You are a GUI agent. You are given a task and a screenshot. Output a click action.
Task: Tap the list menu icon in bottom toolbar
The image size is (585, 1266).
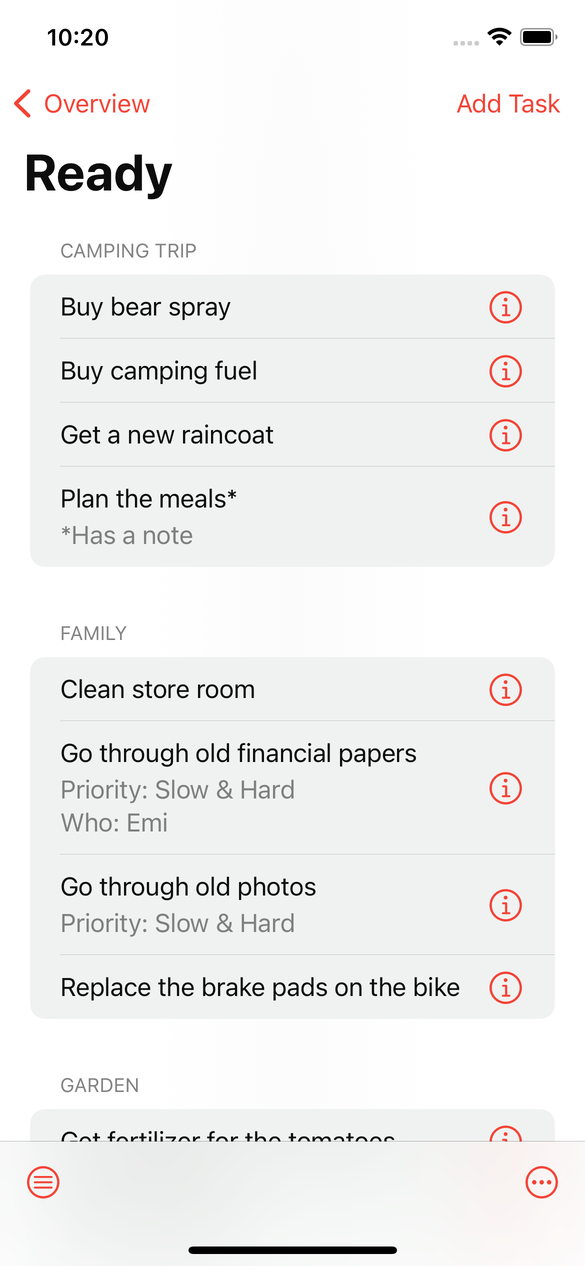pos(43,1182)
